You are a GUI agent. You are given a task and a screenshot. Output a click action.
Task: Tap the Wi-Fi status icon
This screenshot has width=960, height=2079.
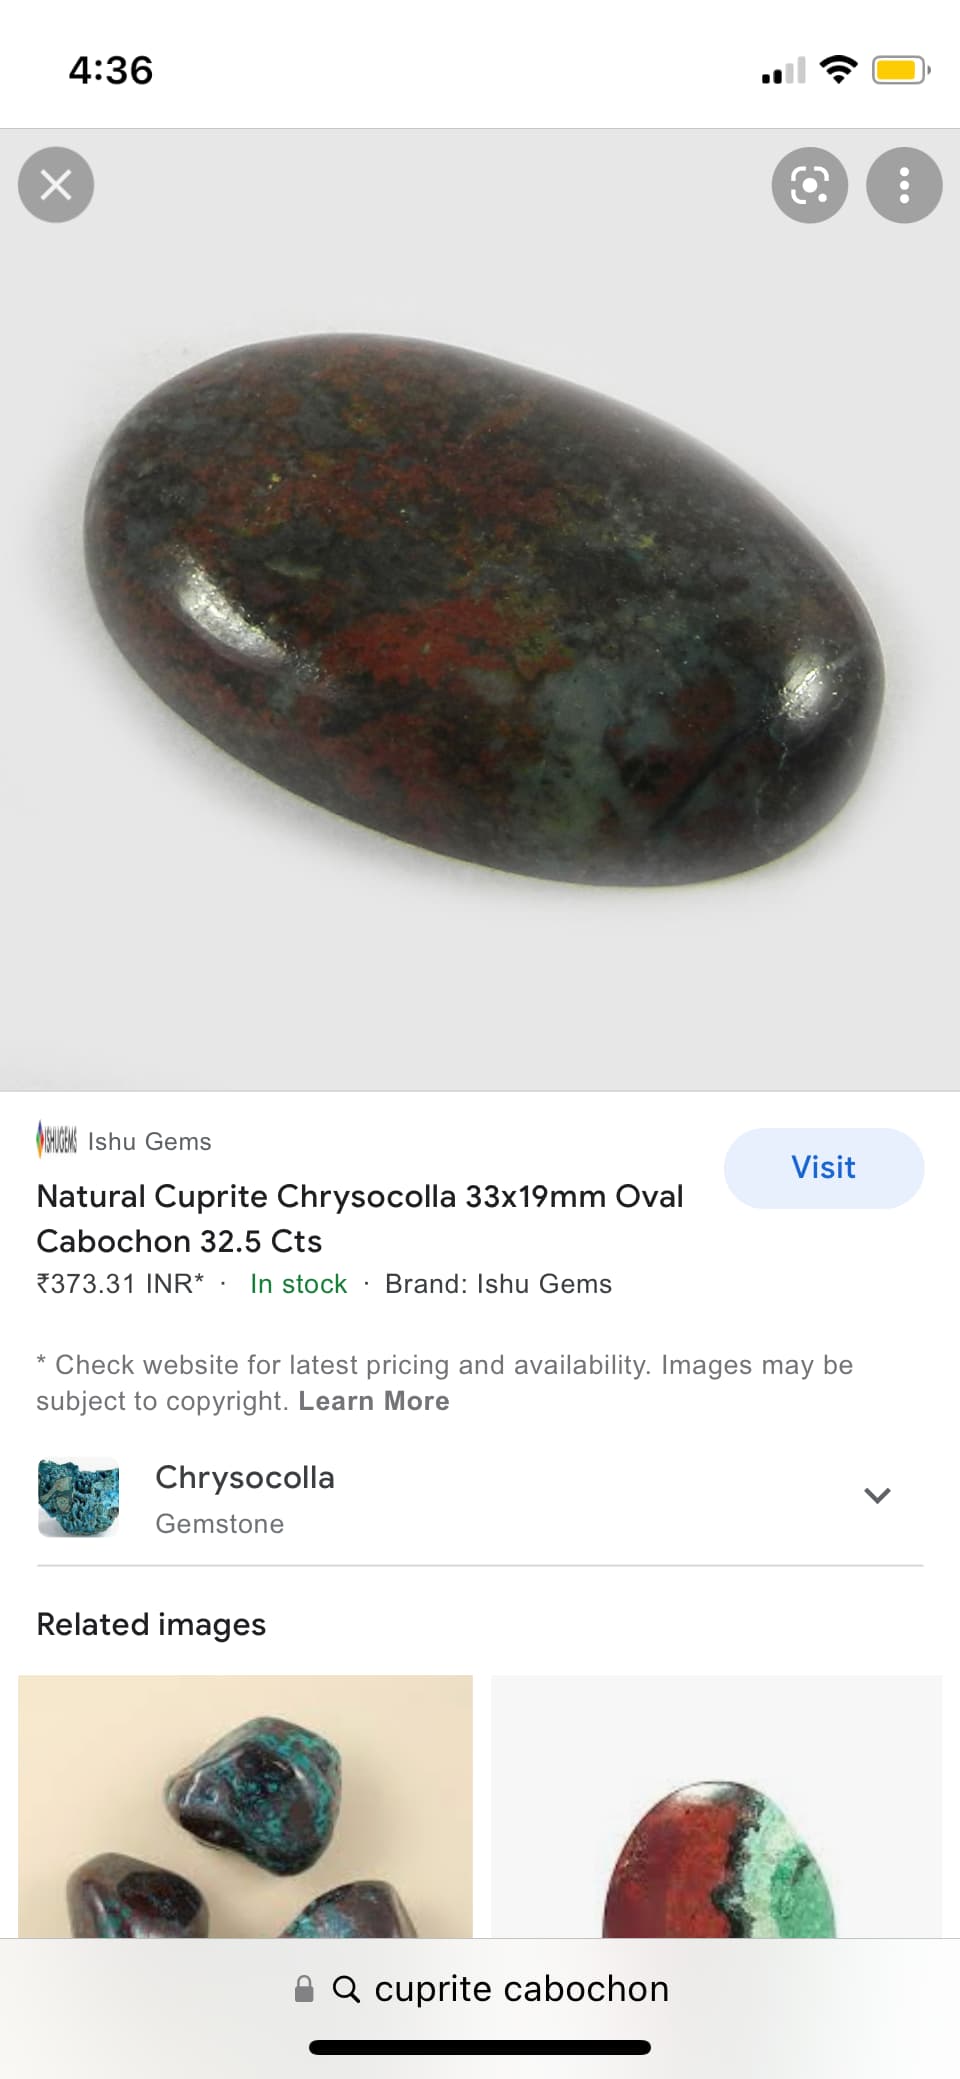coord(838,69)
